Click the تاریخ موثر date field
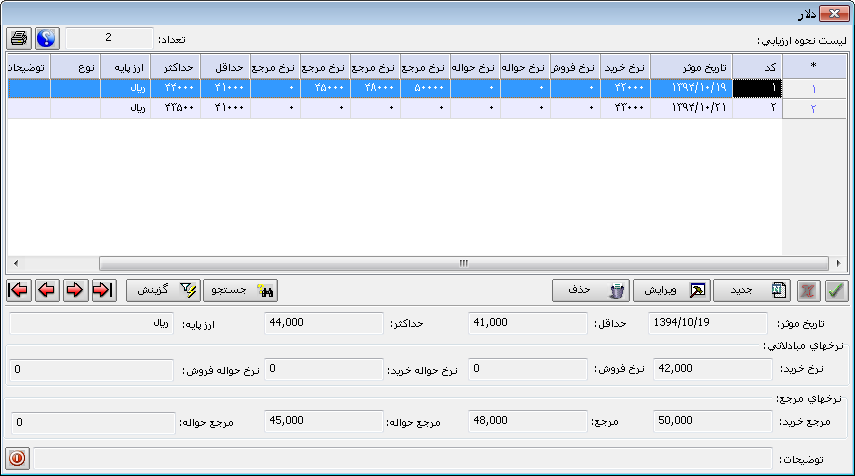 pyautogui.click(x=707, y=323)
